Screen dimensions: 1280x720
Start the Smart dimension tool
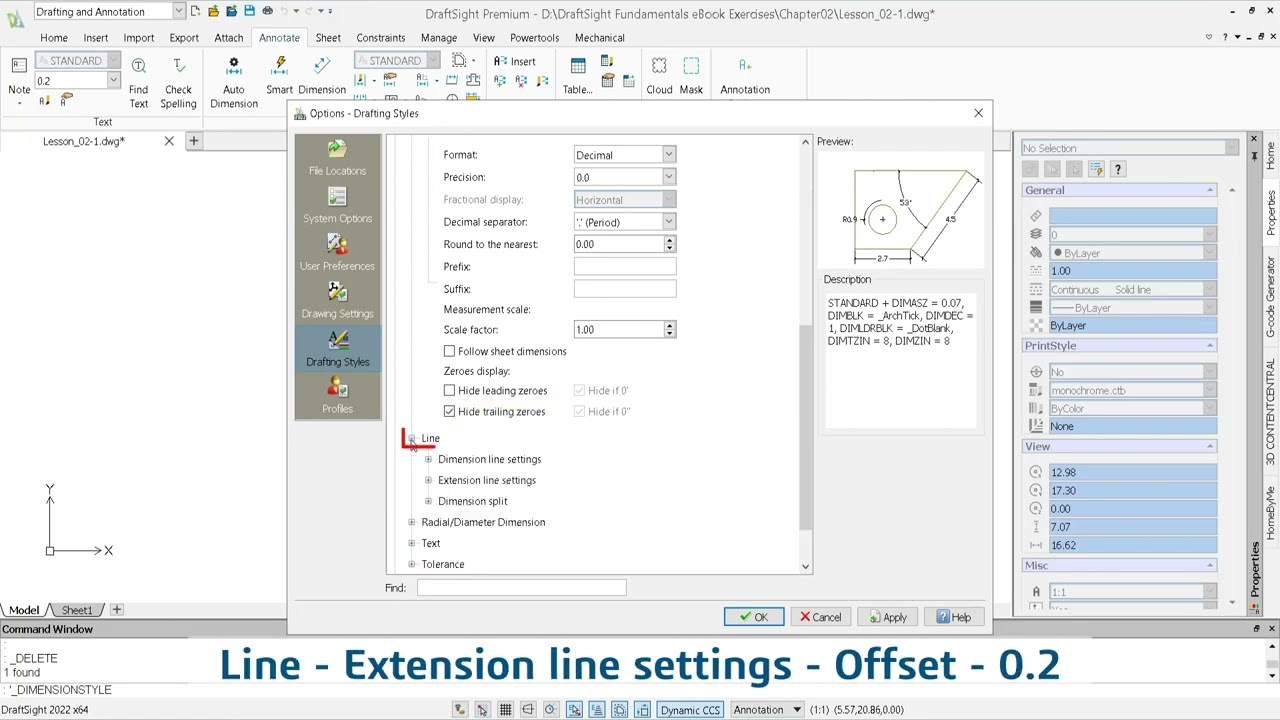pyautogui.click(x=280, y=76)
